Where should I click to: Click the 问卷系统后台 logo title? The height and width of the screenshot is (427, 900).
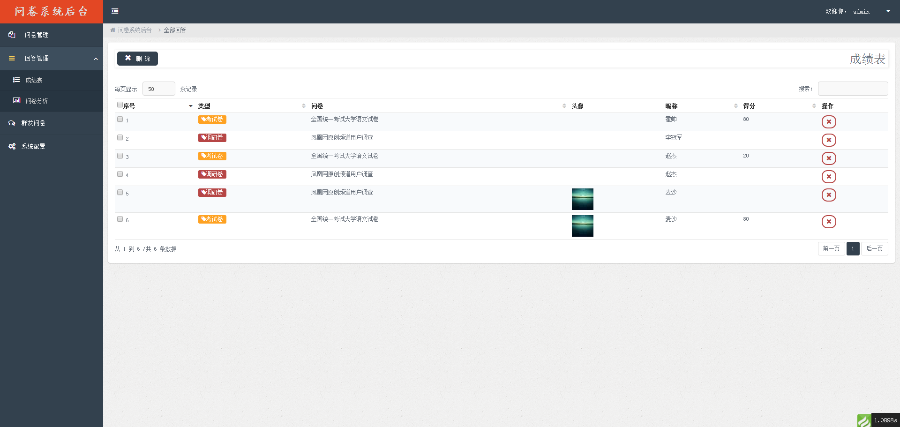[52, 11]
